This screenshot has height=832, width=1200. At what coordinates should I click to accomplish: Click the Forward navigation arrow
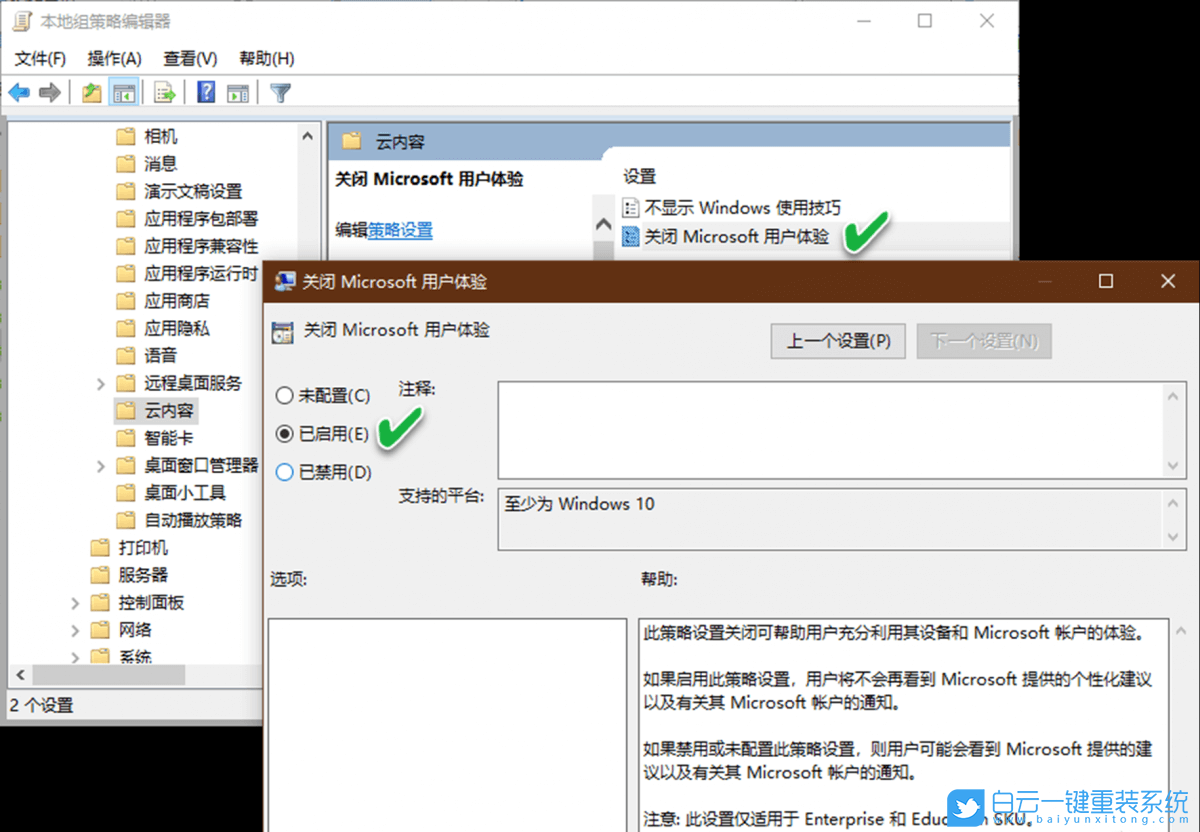[x=50, y=92]
